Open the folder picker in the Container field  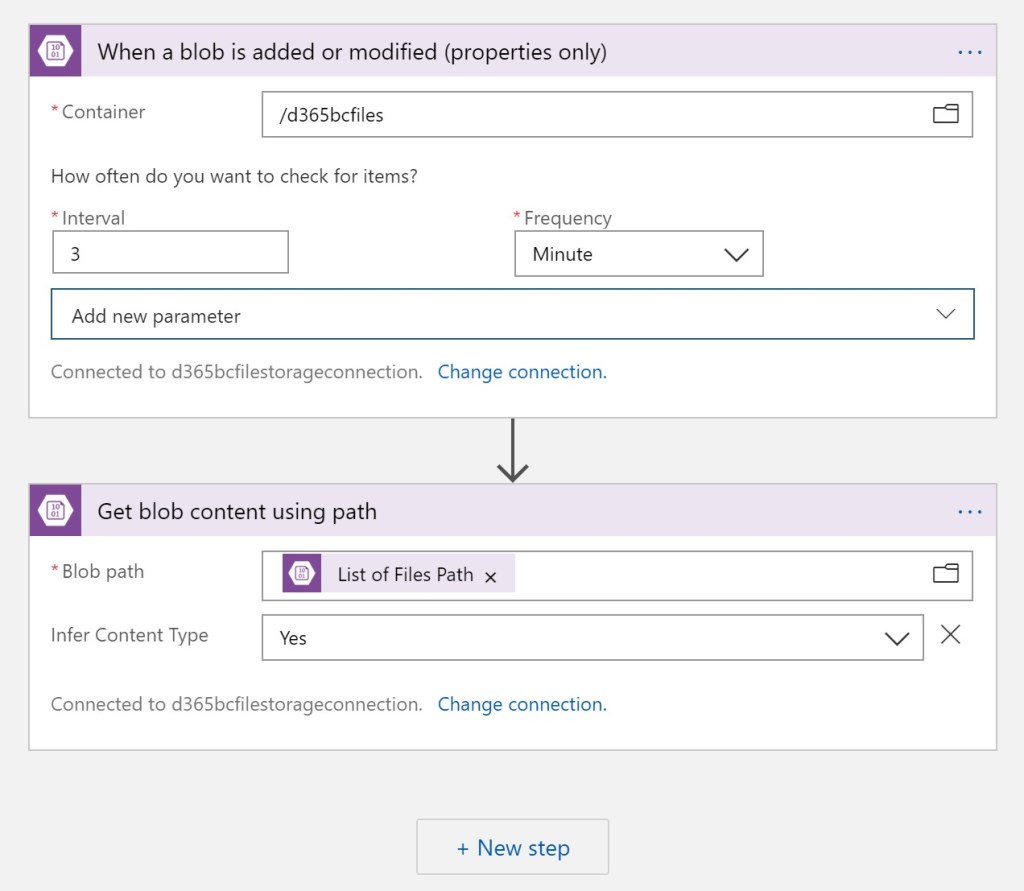pos(945,114)
